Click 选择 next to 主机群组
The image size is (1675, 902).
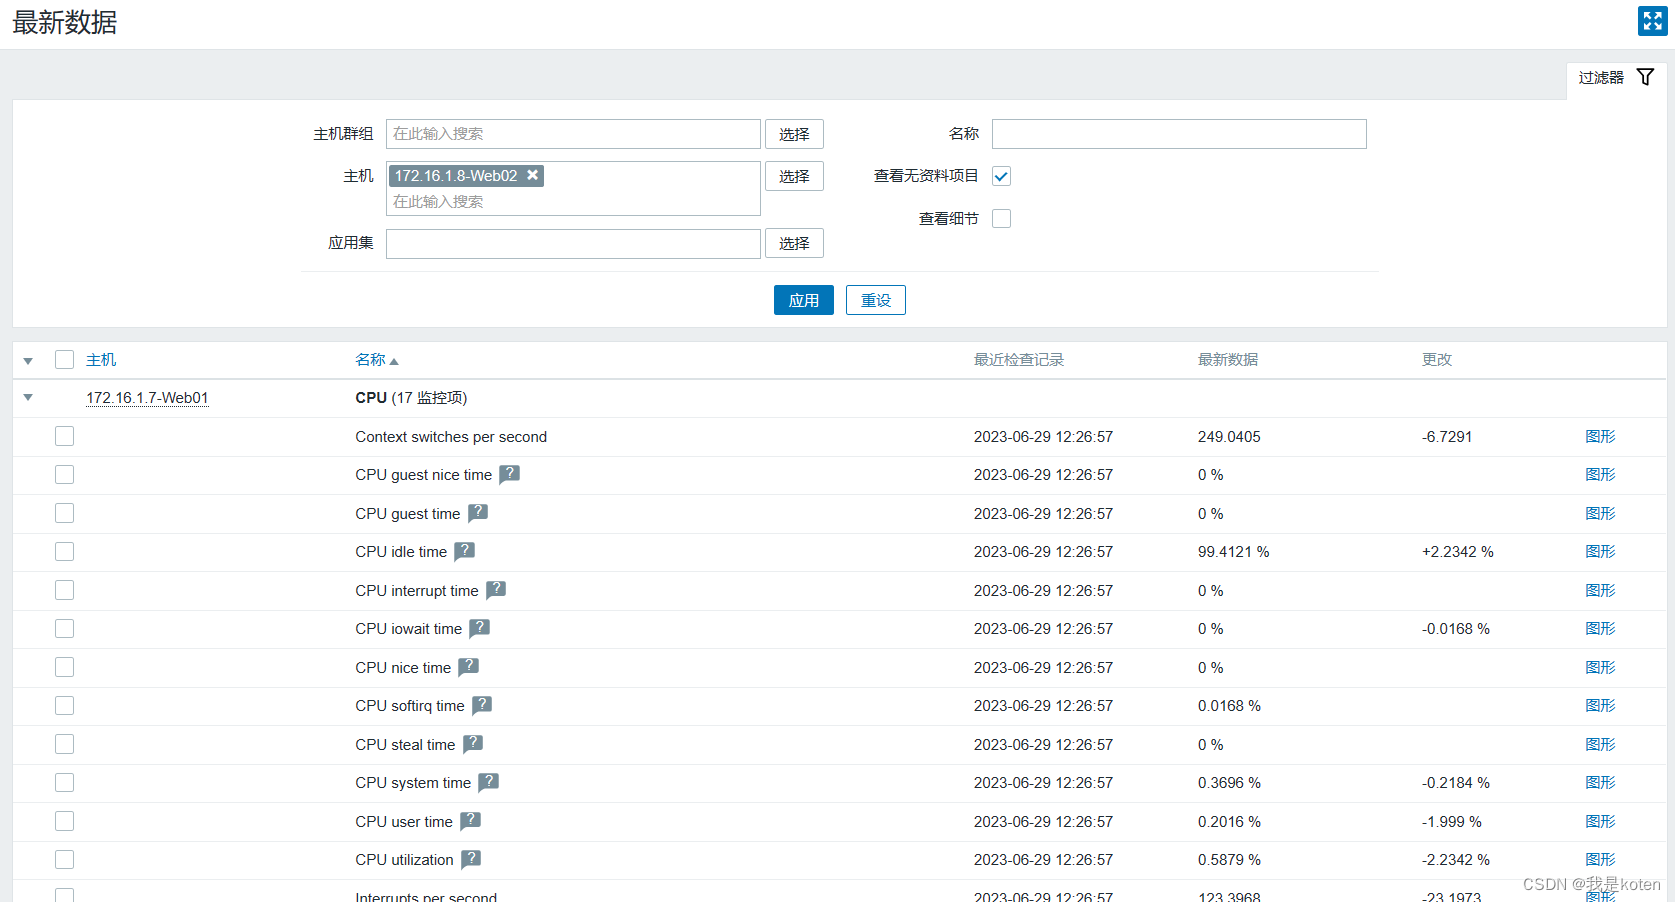pyautogui.click(x=794, y=134)
